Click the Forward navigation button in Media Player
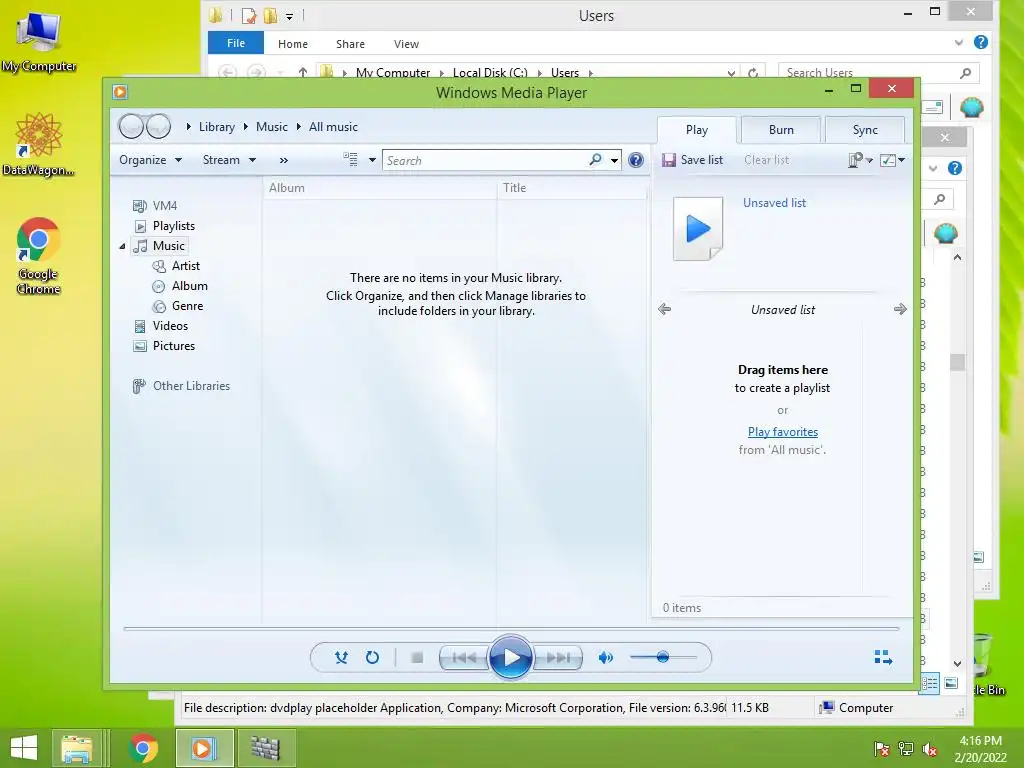 [159, 127]
